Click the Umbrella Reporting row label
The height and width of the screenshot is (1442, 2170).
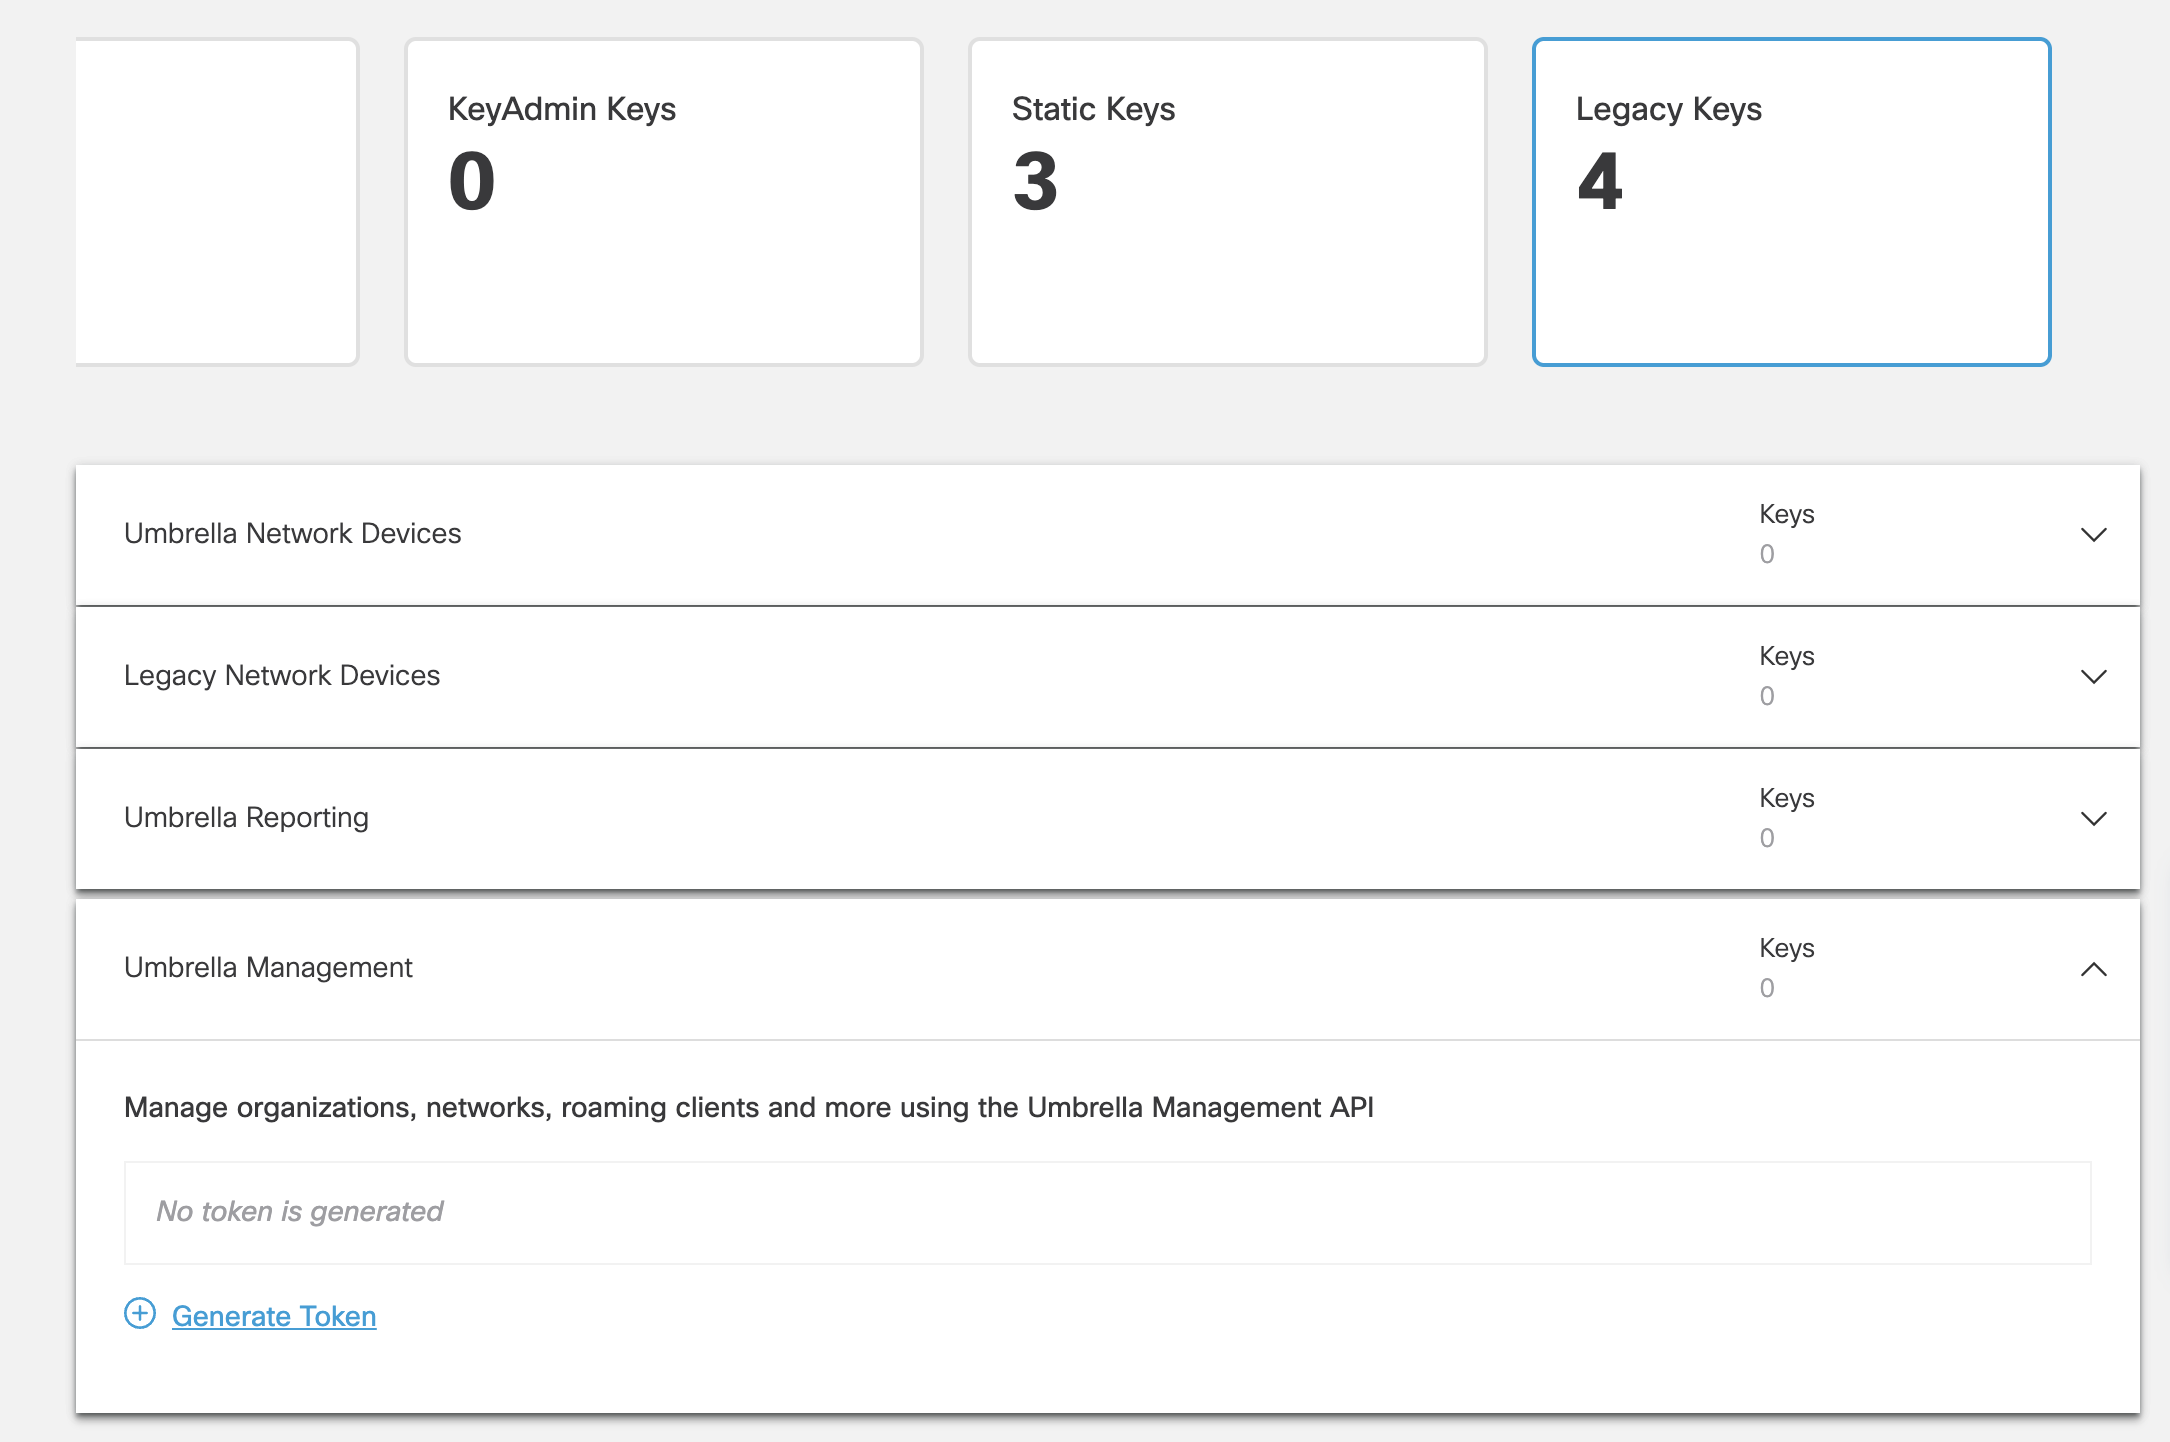pos(245,818)
